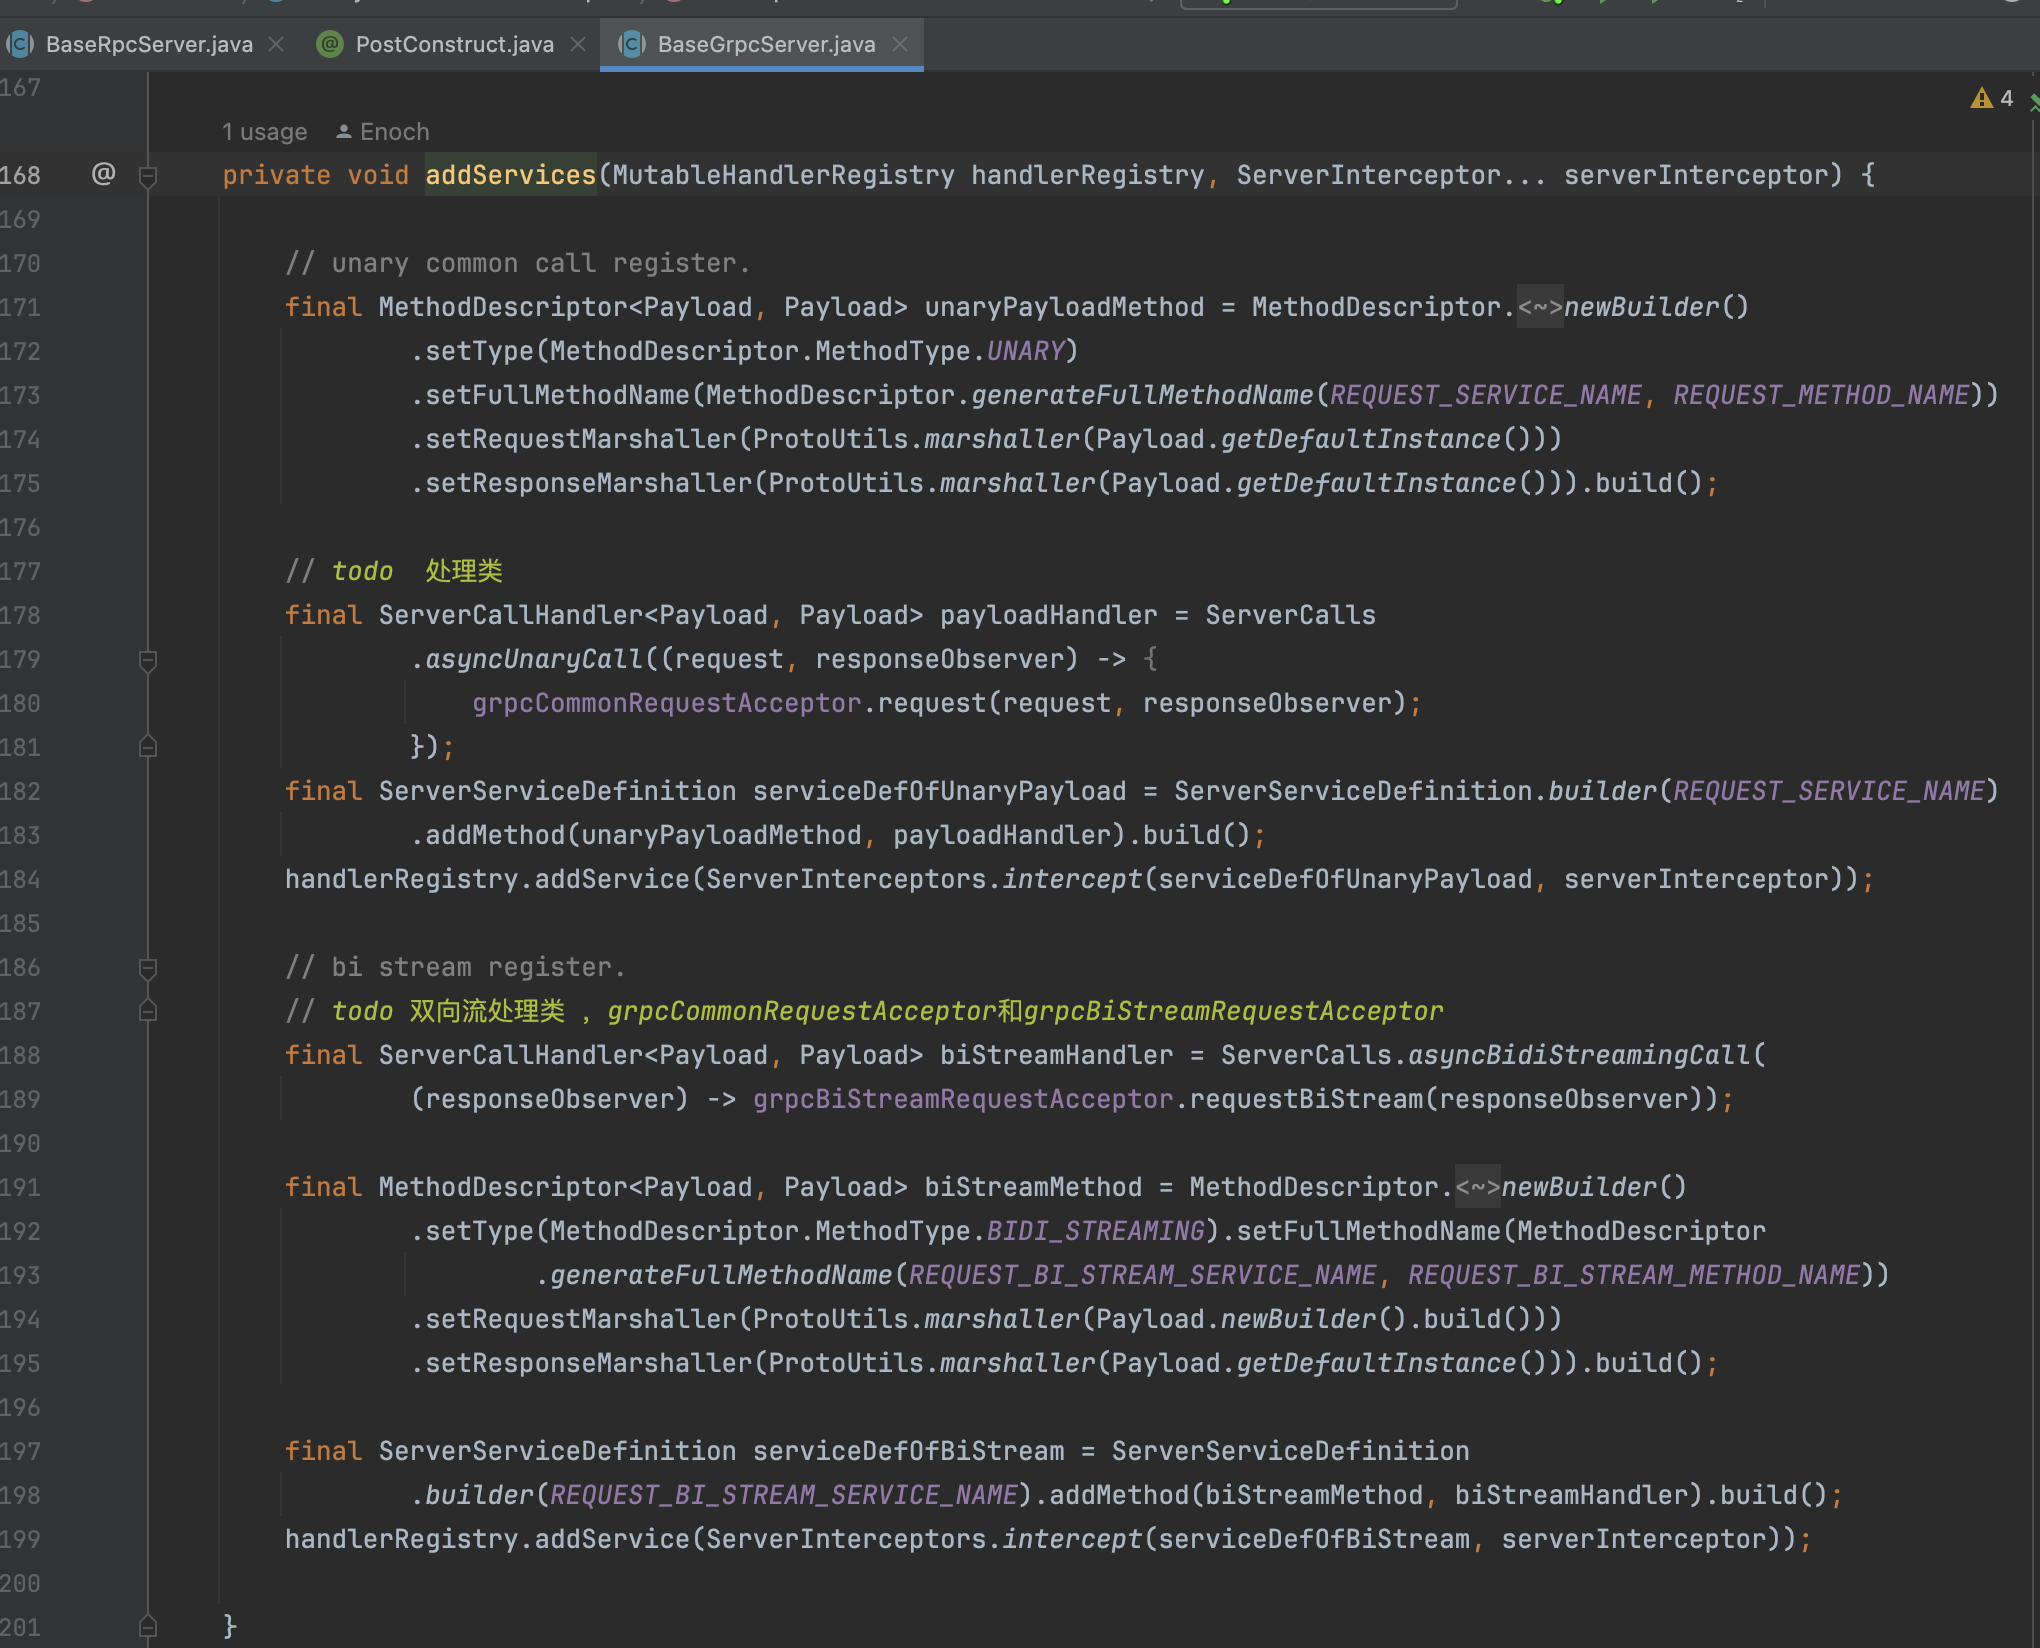Collapse the lambda block at line 179

point(148,661)
